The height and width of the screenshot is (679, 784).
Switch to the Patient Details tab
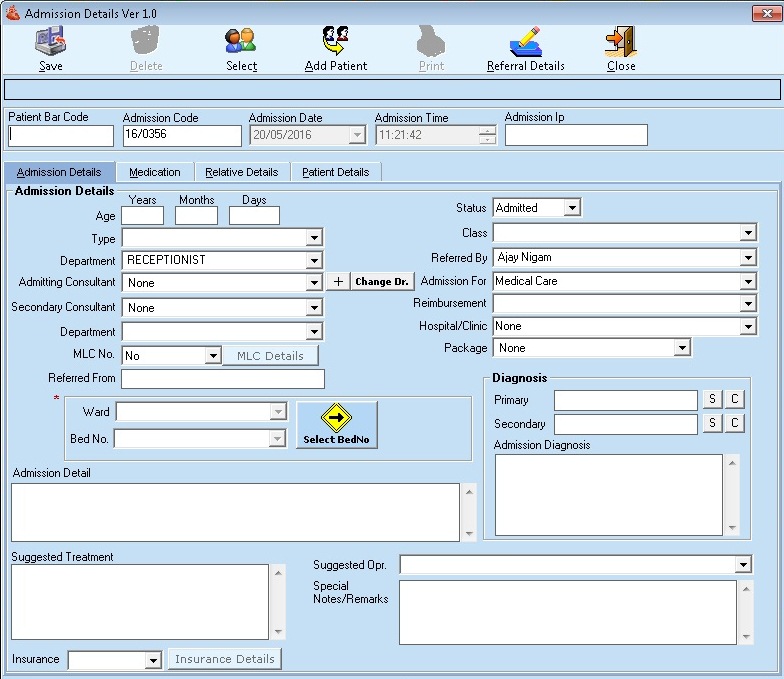click(335, 172)
